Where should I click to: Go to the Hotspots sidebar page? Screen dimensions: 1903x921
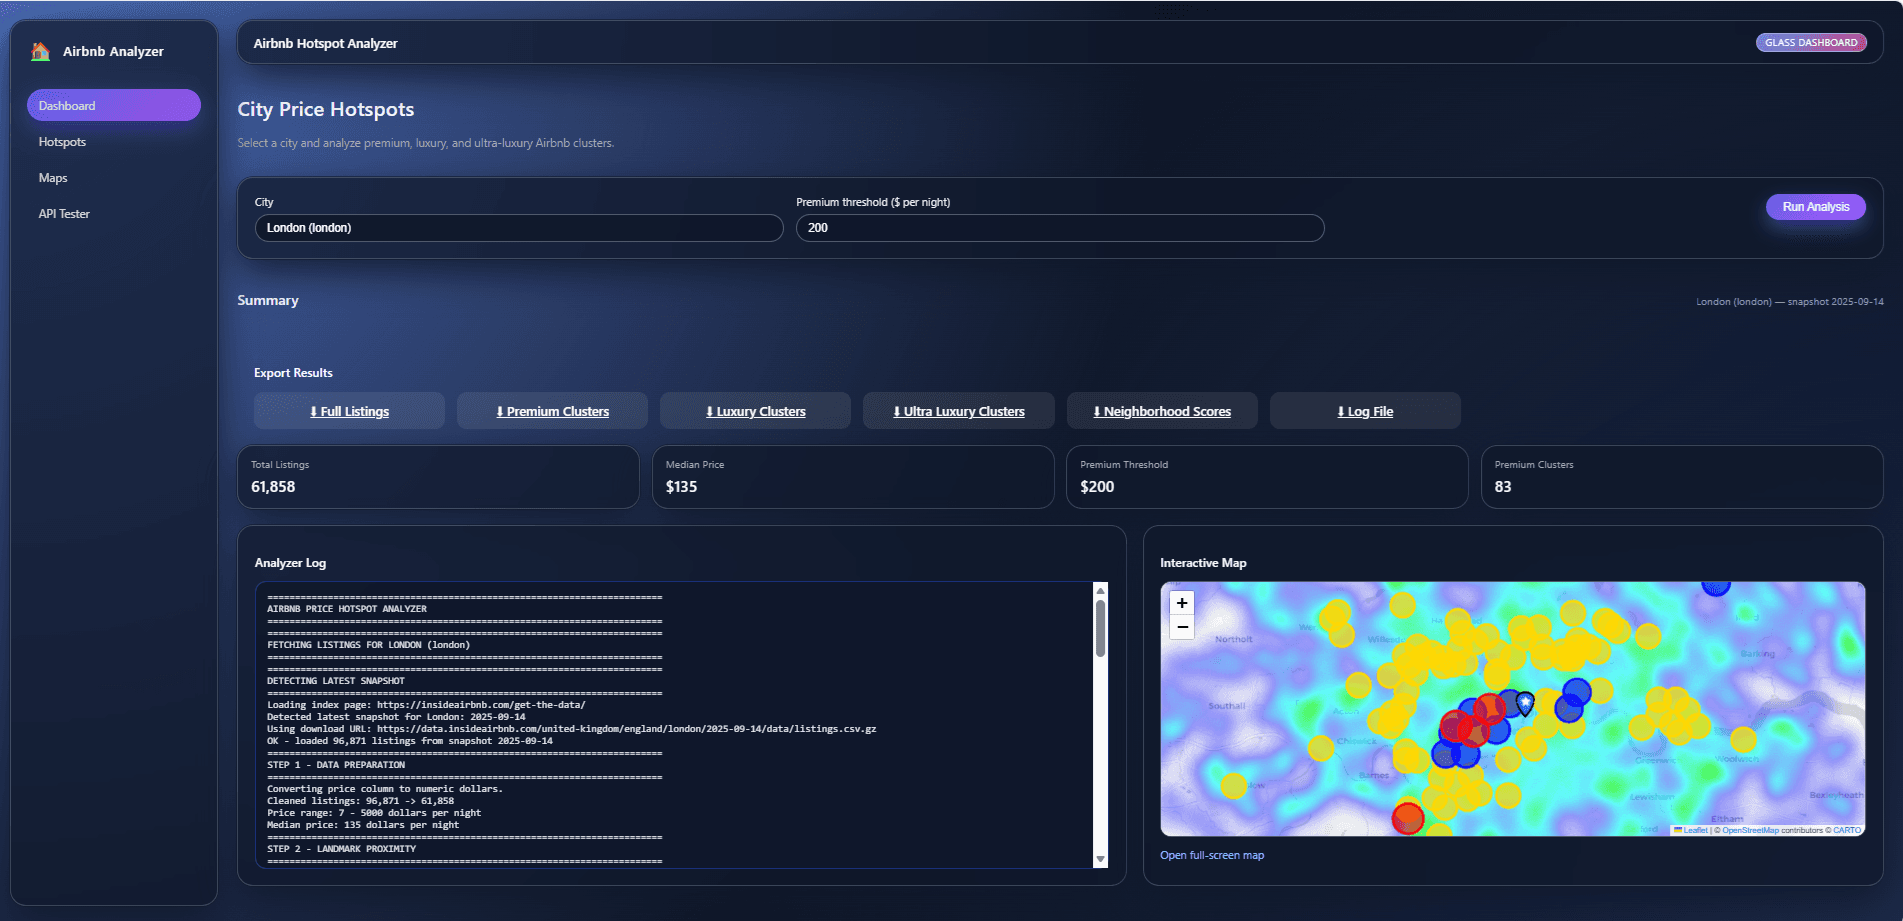tap(62, 142)
